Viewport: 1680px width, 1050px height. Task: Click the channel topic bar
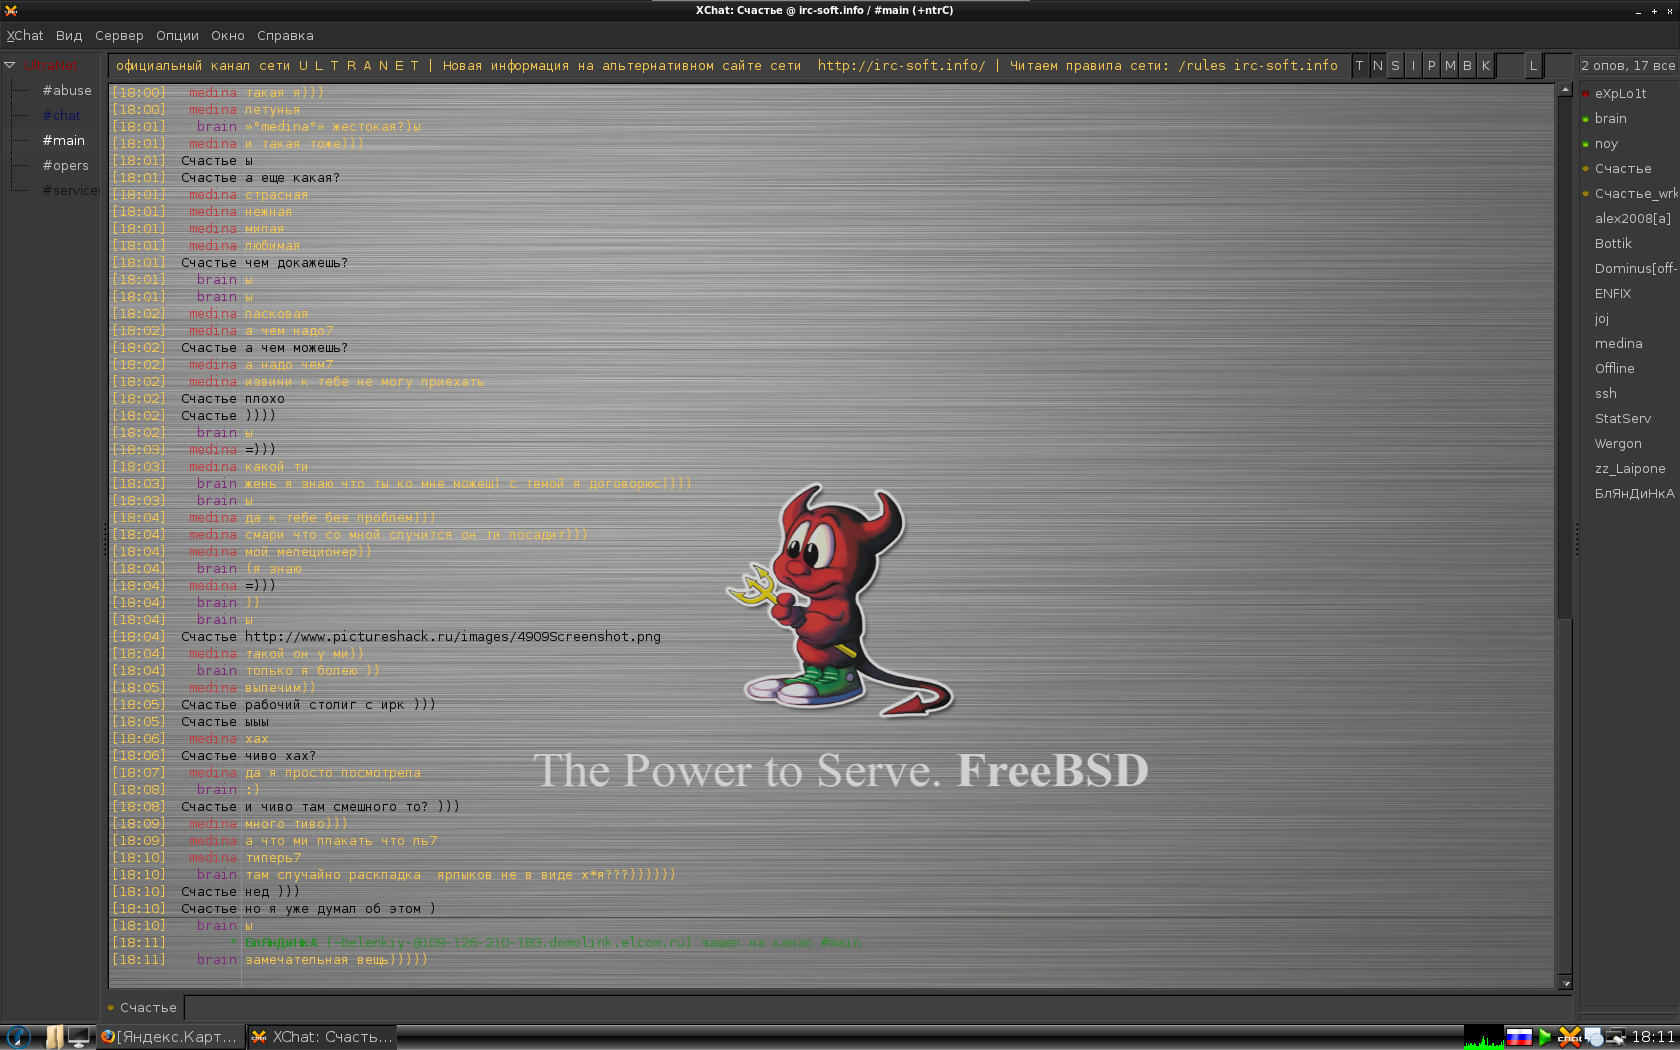coord(728,66)
